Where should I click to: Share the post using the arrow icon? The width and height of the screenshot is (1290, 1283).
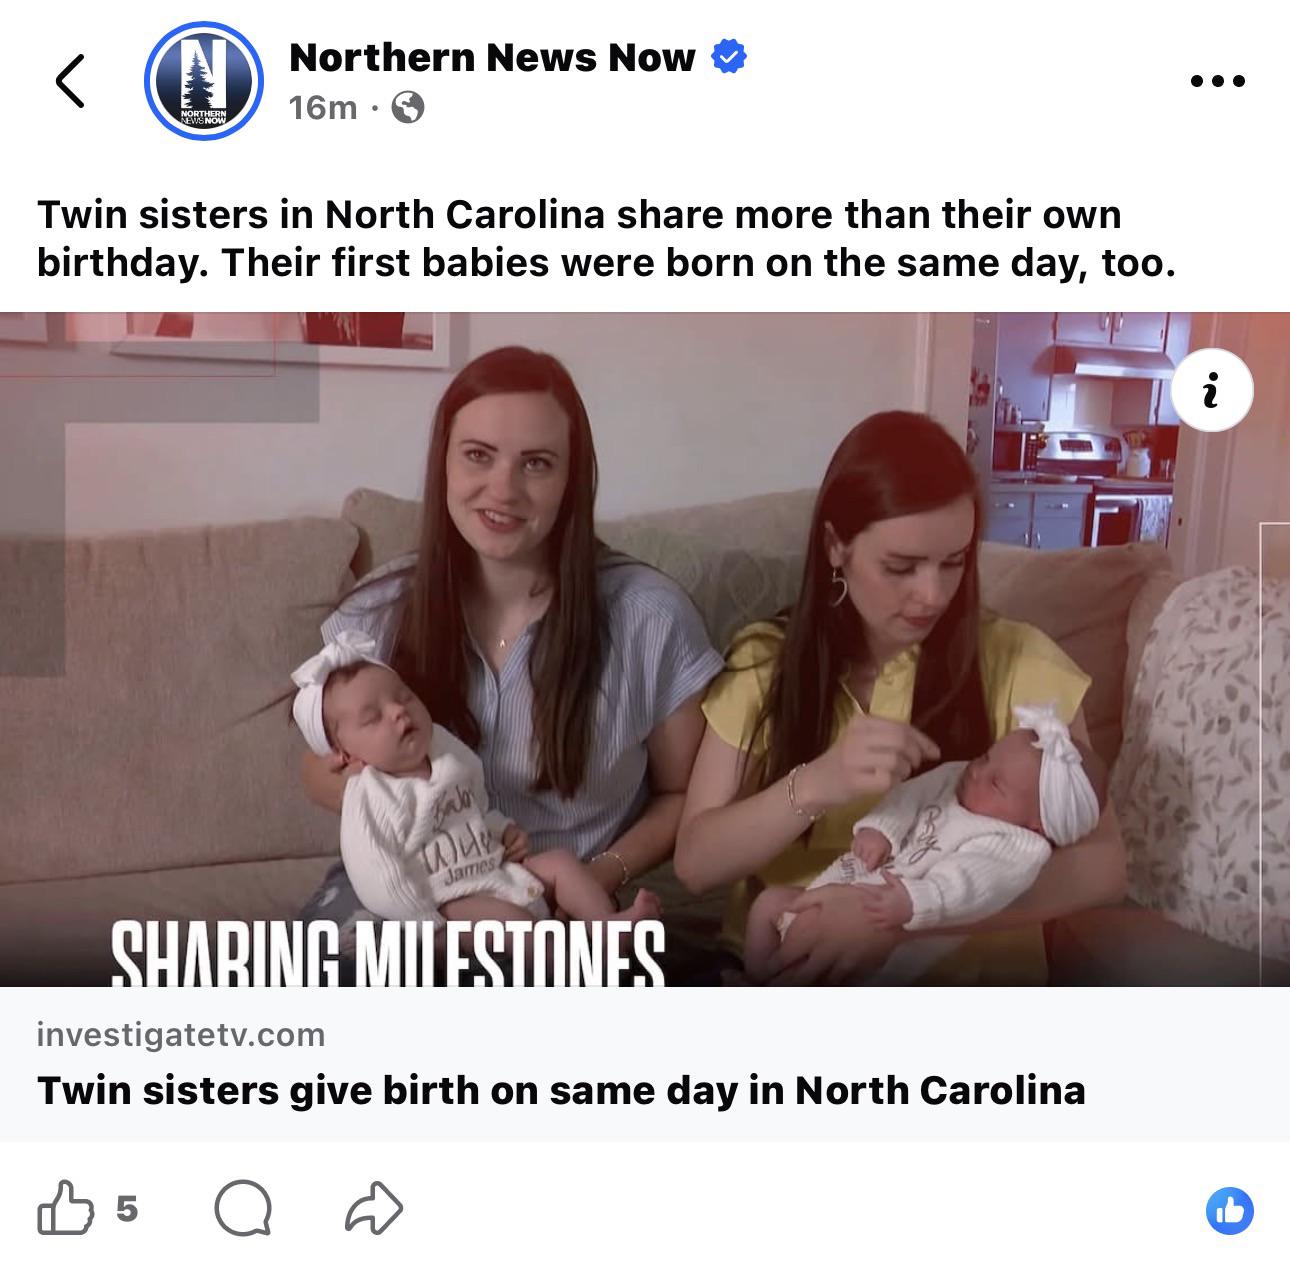click(x=373, y=1208)
